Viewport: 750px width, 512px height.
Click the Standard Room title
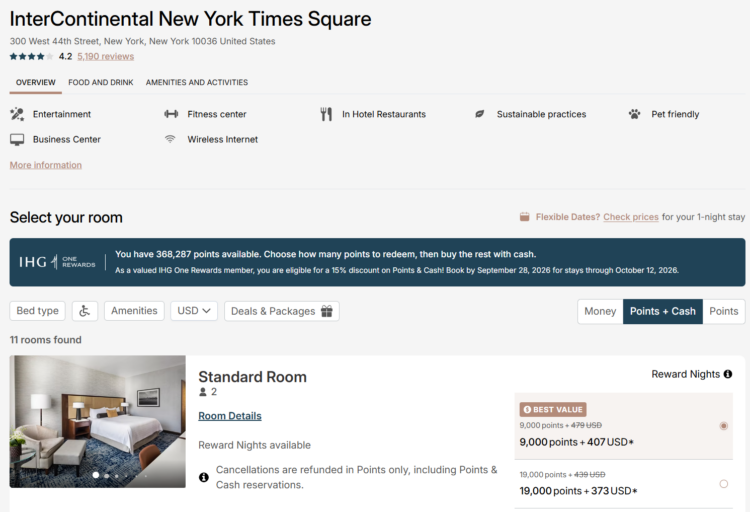click(x=253, y=377)
